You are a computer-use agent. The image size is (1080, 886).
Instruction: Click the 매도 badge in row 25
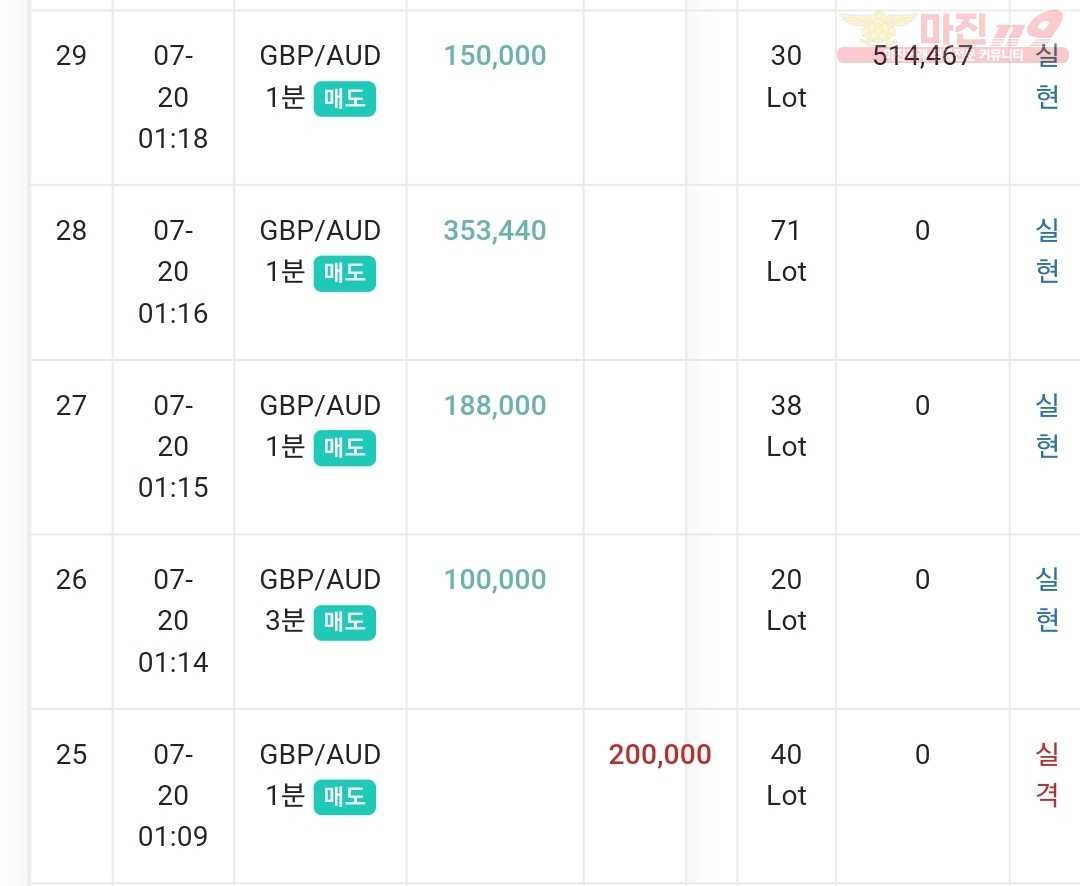point(344,796)
